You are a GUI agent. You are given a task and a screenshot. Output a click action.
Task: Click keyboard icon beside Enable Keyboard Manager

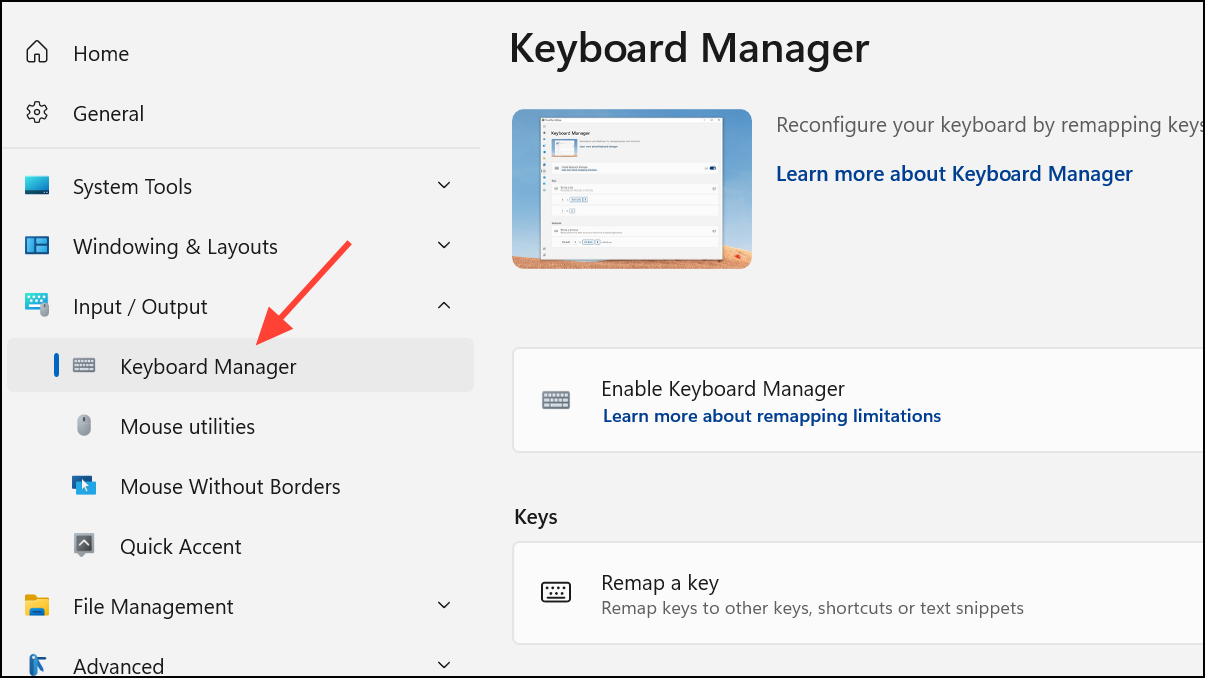pos(556,400)
